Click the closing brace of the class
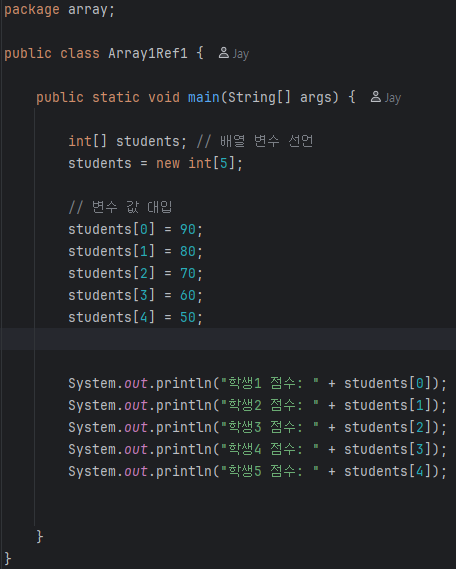This screenshot has width=456, height=569. click(x=8, y=558)
